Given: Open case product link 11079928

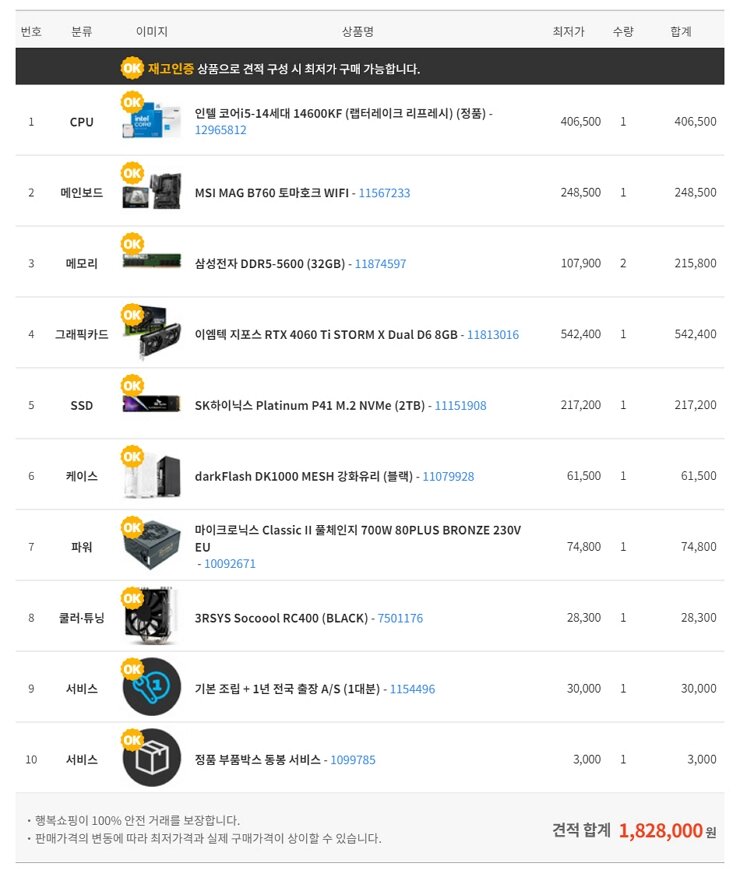Looking at the screenshot, I should tap(448, 477).
